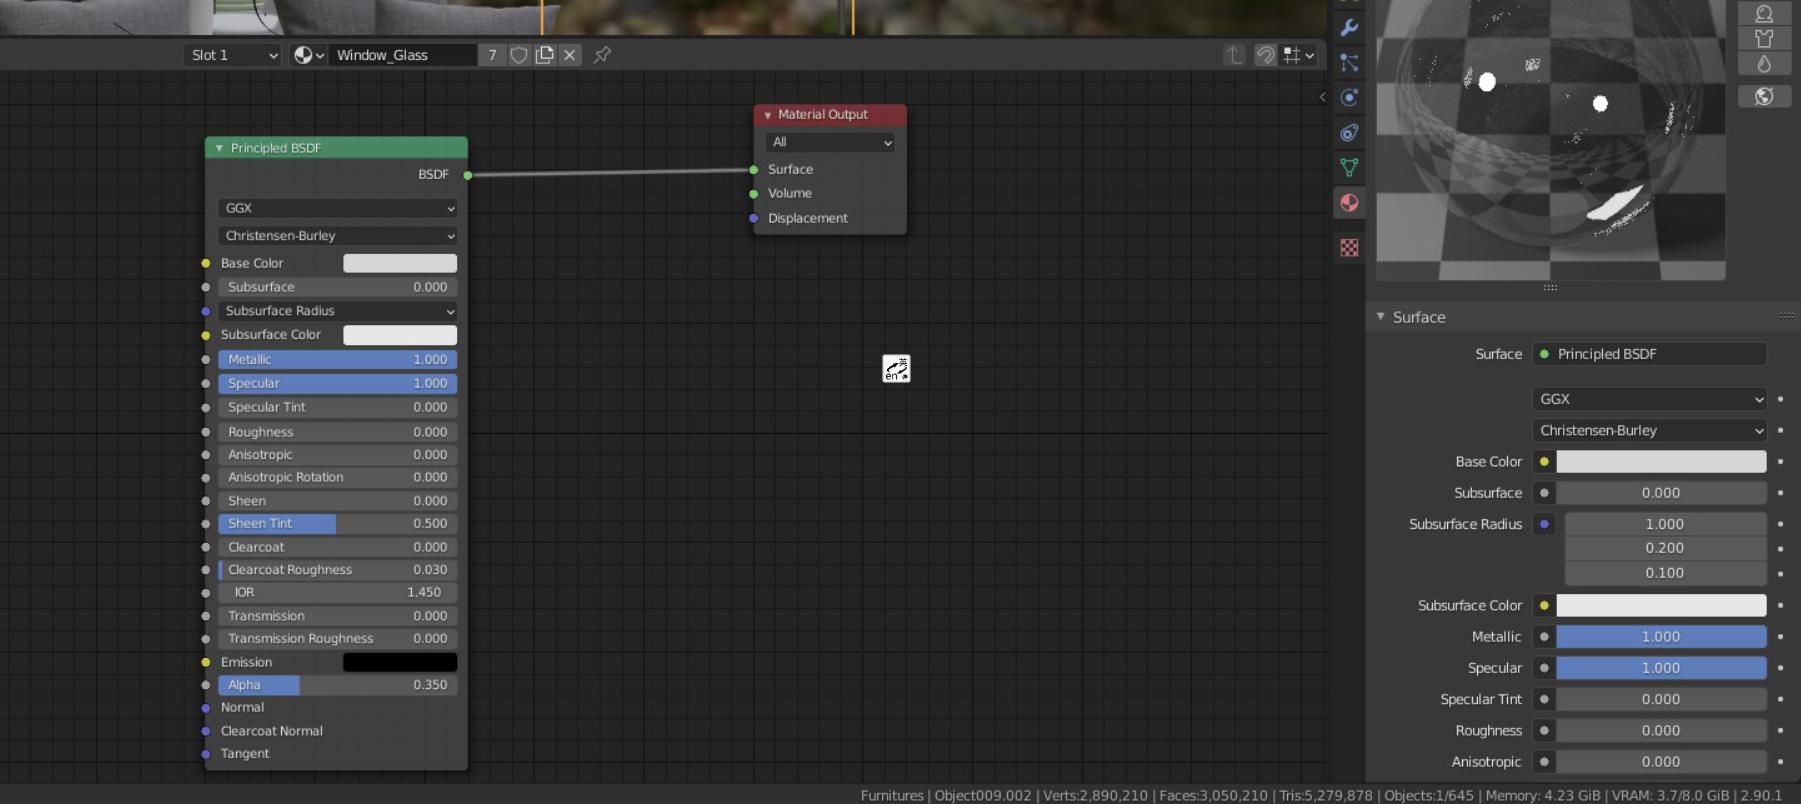The height and width of the screenshot is (804, 1801).
Task: Click the Emission color swatch in node
Action: pyautogui.click(x=400, y=662)
